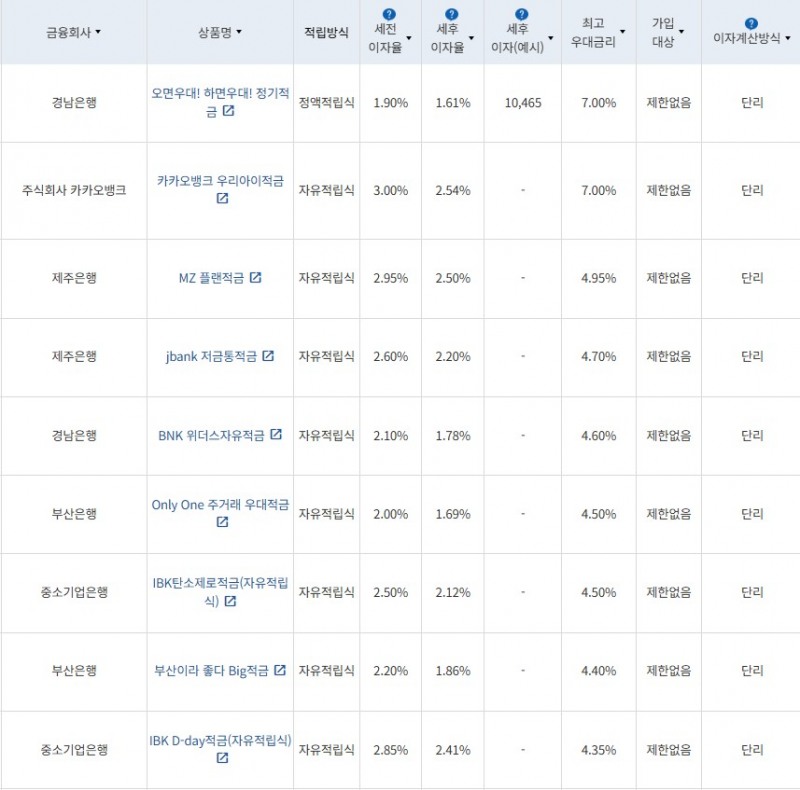Sort table using 최고 우대금리 header arrow

621,32
